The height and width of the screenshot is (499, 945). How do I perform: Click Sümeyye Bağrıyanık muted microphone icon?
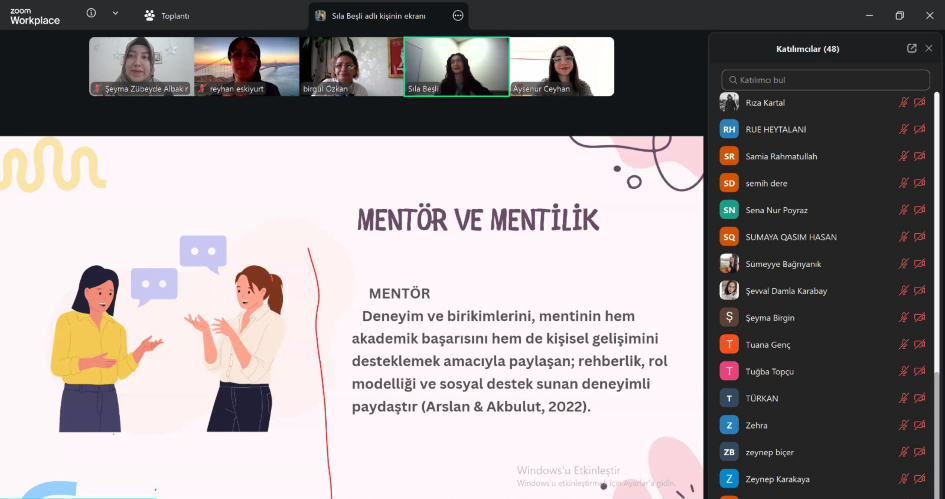pyautogui.click(x=903, y=263)
